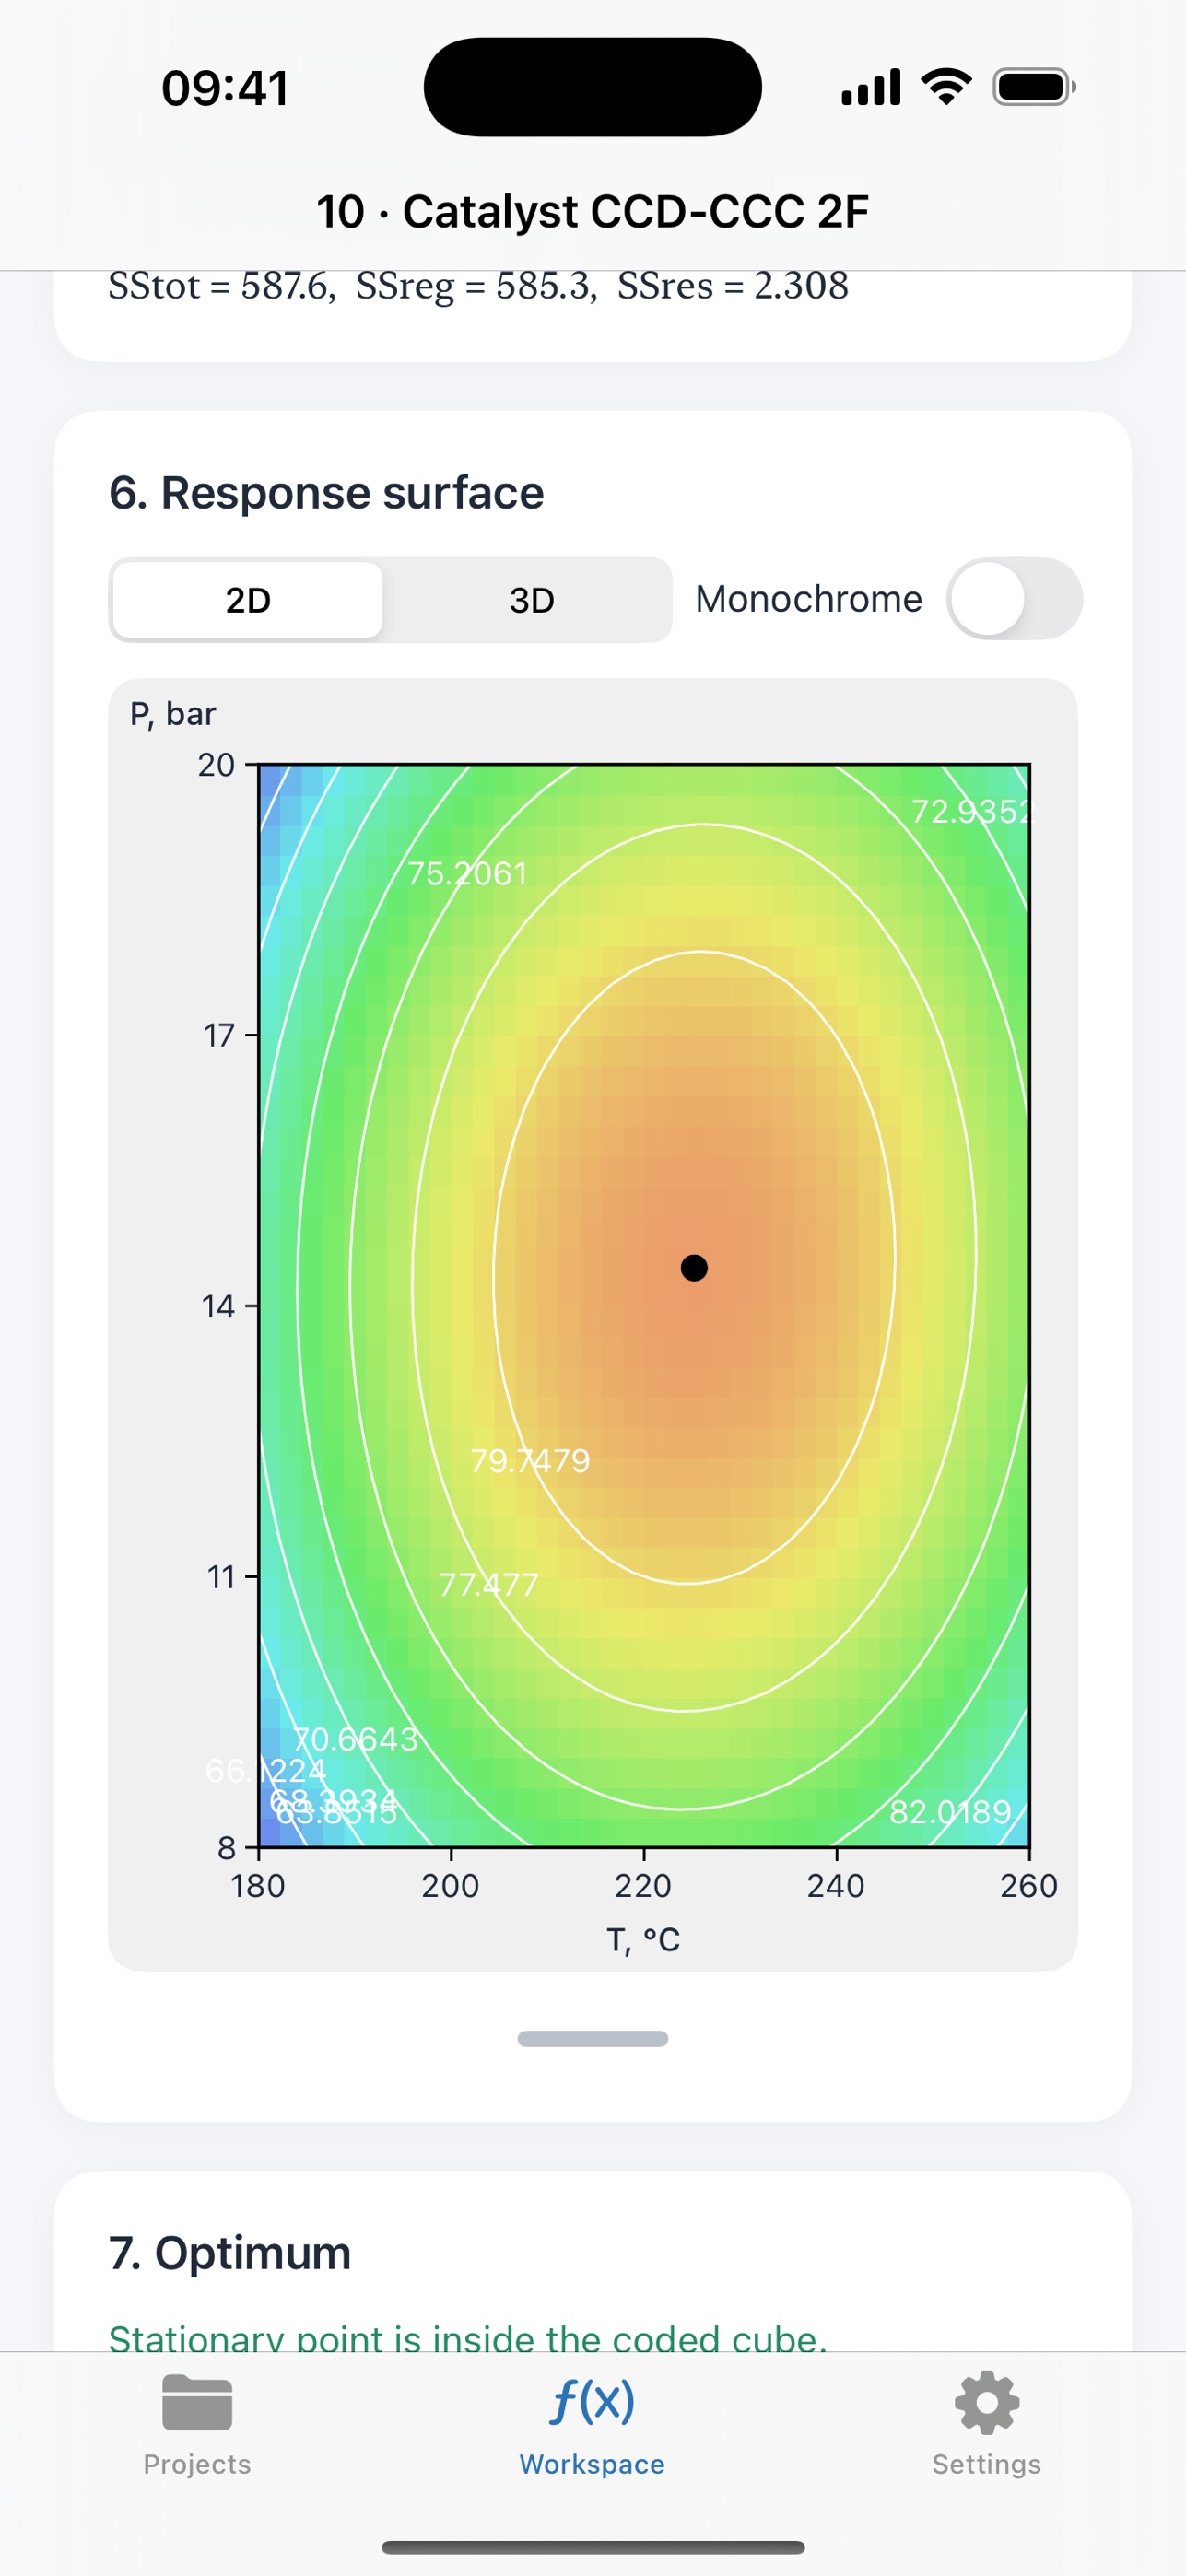Screen dimensions: 1186x2576
Task: Select the 2D view segment
Action: [248, 600]
